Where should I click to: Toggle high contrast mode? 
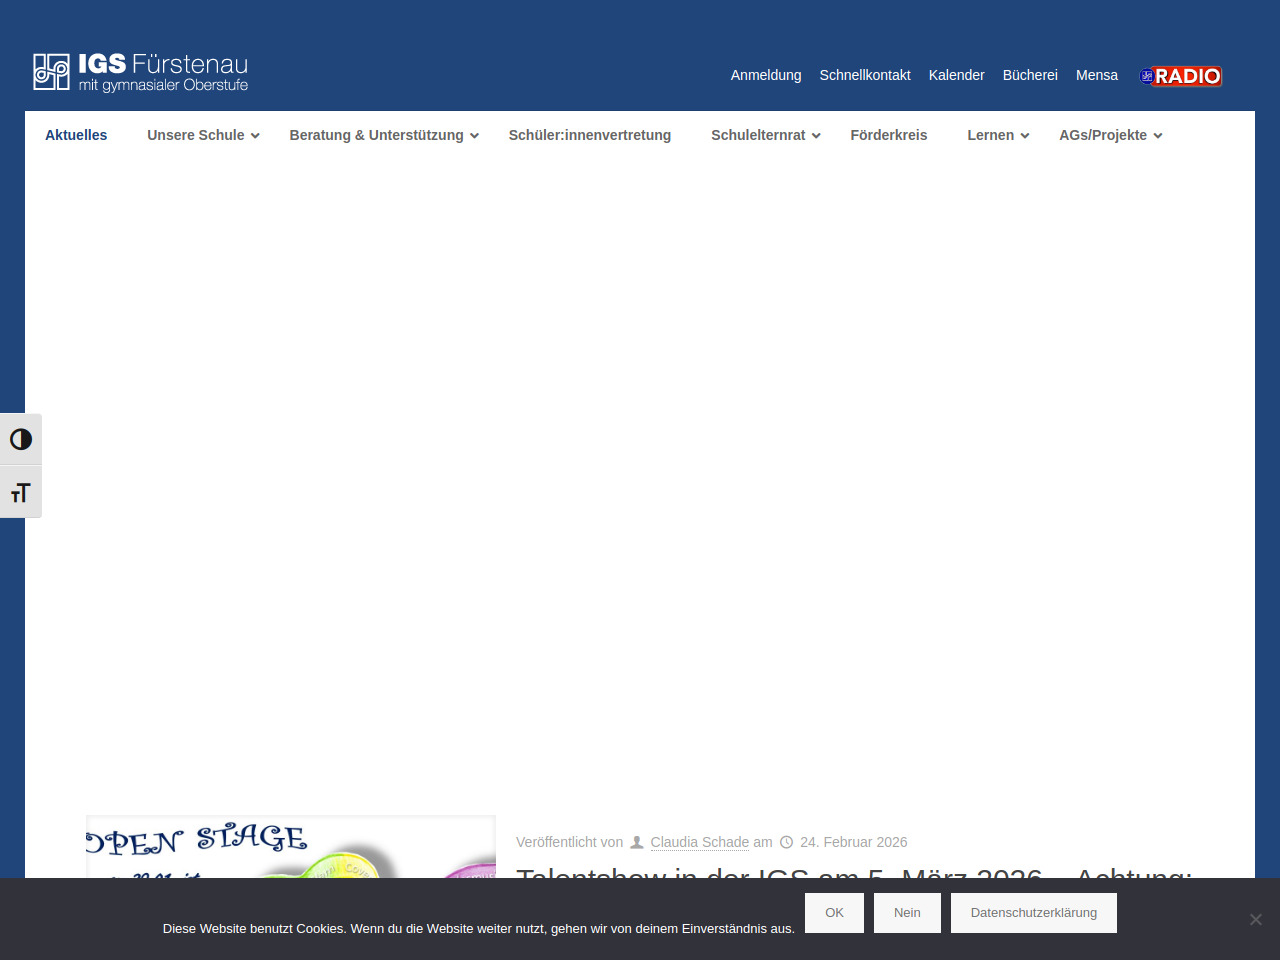[21, 440]
